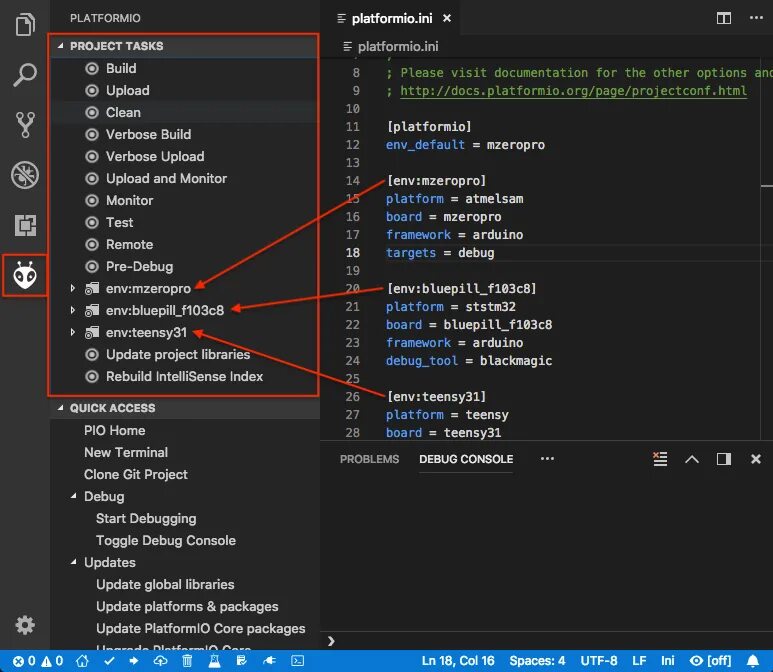Open the docs.platformio.org projectconf link
The height and width of the screenshot is (672, 773).
[573, 91]
